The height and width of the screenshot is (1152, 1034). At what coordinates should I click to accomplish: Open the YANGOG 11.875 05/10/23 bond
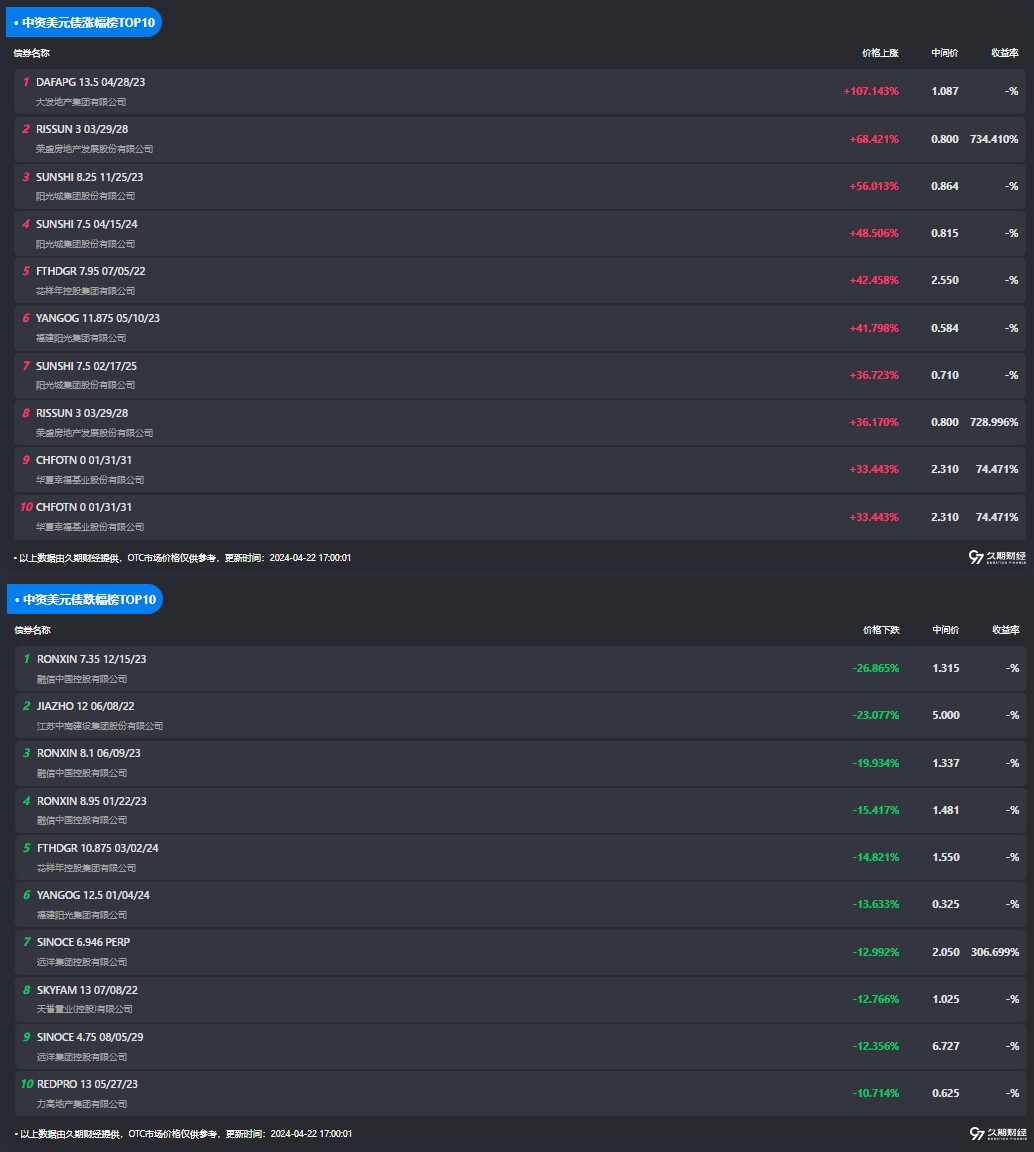[x=97, y=318]
